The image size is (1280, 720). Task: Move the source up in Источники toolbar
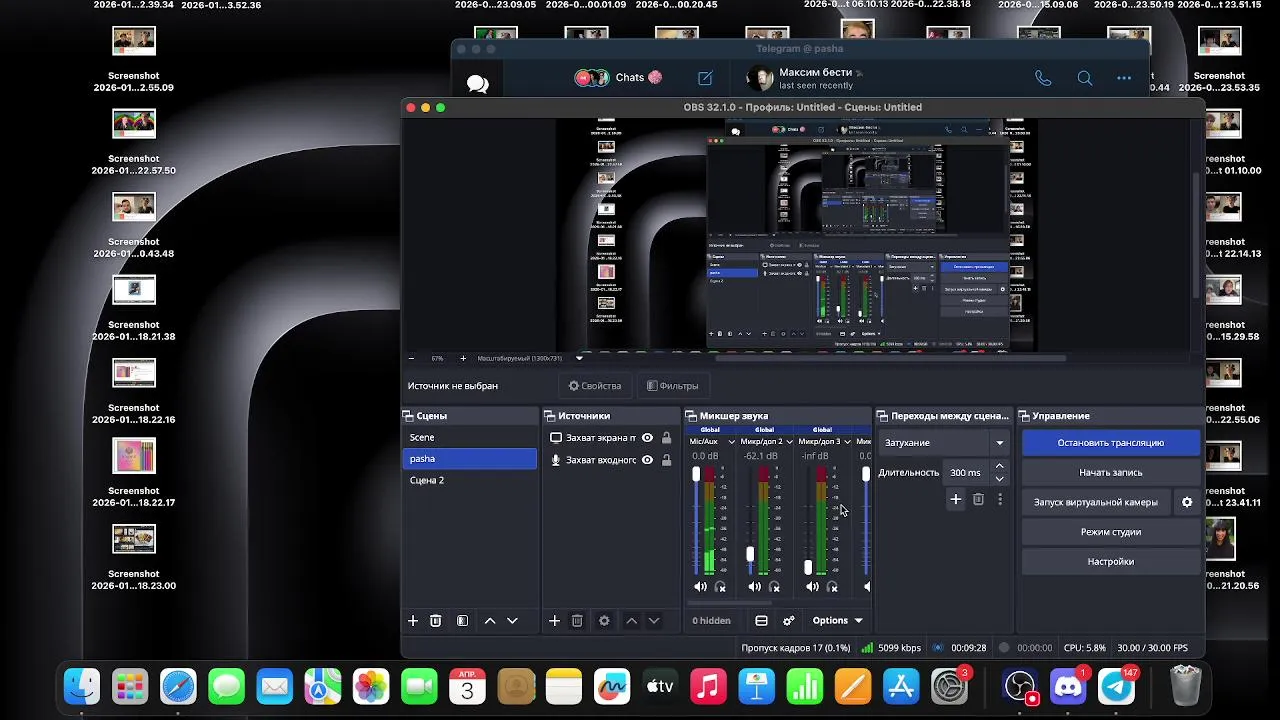[x=631, y=621]
